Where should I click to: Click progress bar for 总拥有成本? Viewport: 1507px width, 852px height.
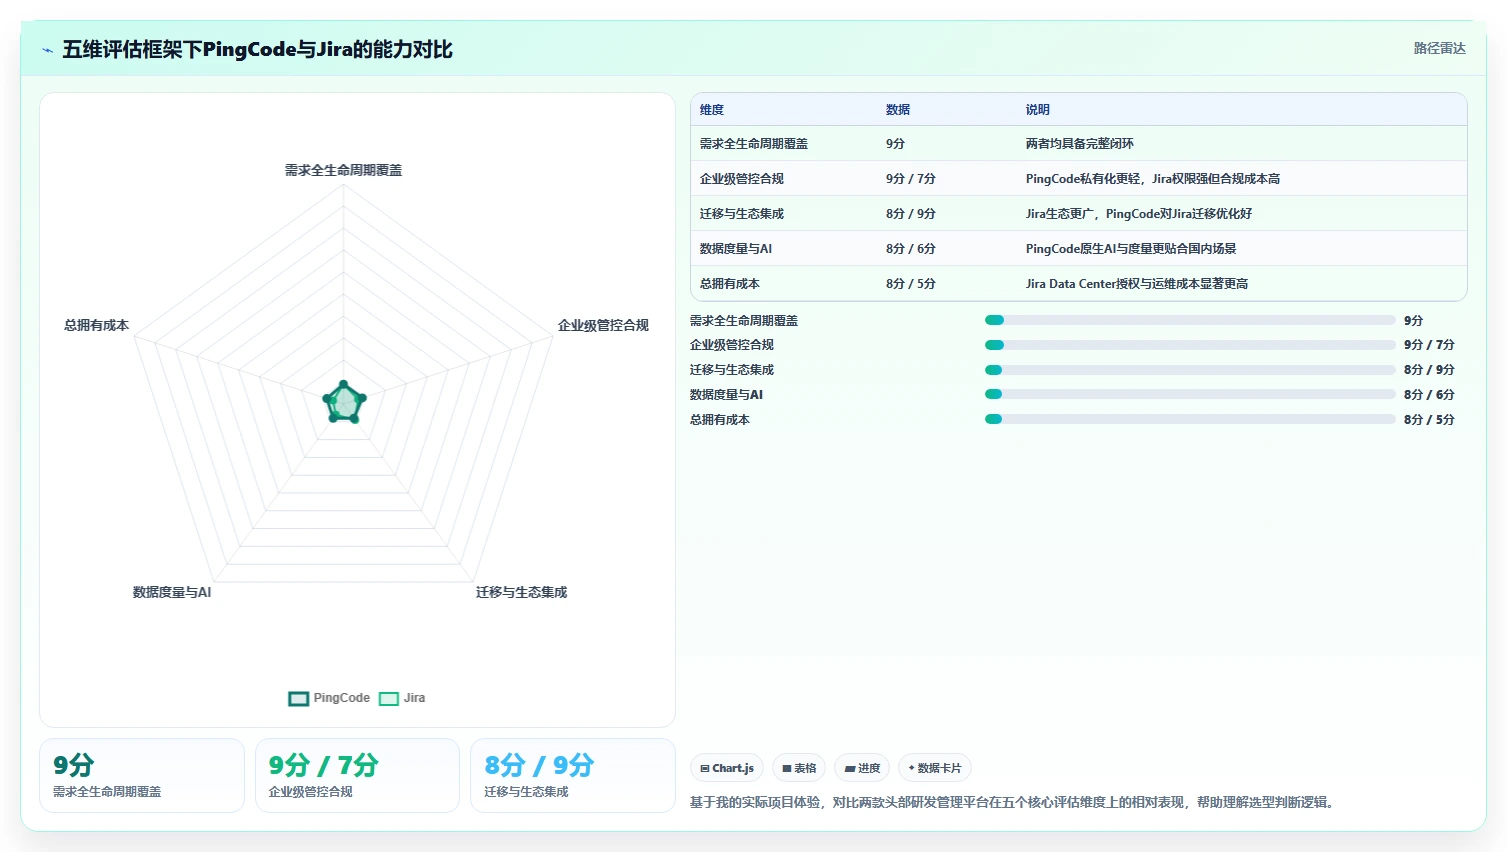(1190, 420)
